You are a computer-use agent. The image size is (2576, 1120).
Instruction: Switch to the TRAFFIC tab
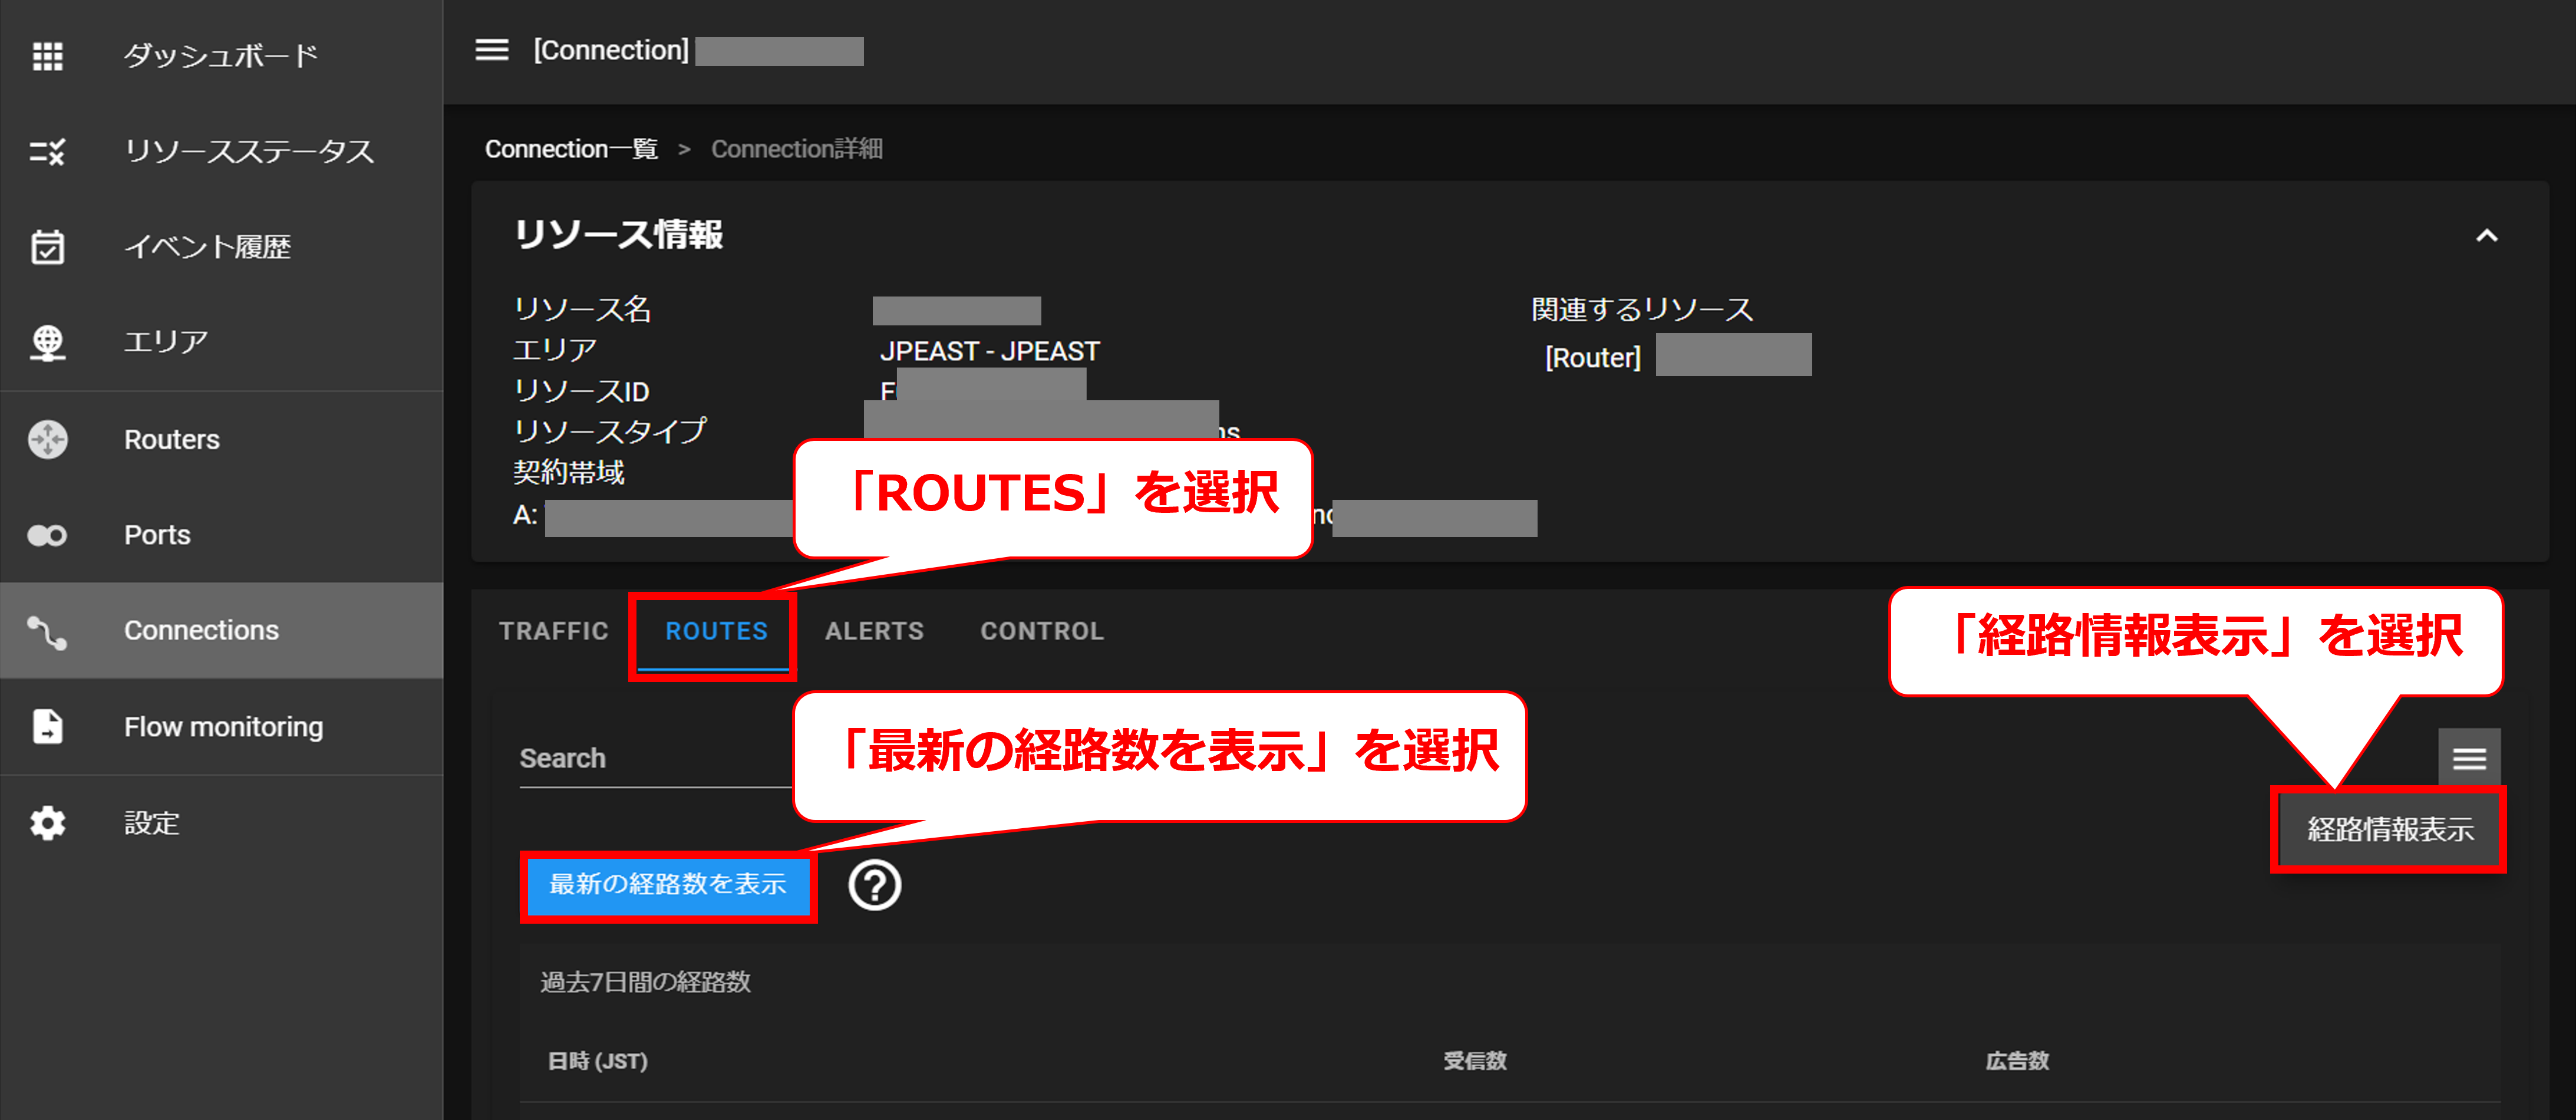553,631
